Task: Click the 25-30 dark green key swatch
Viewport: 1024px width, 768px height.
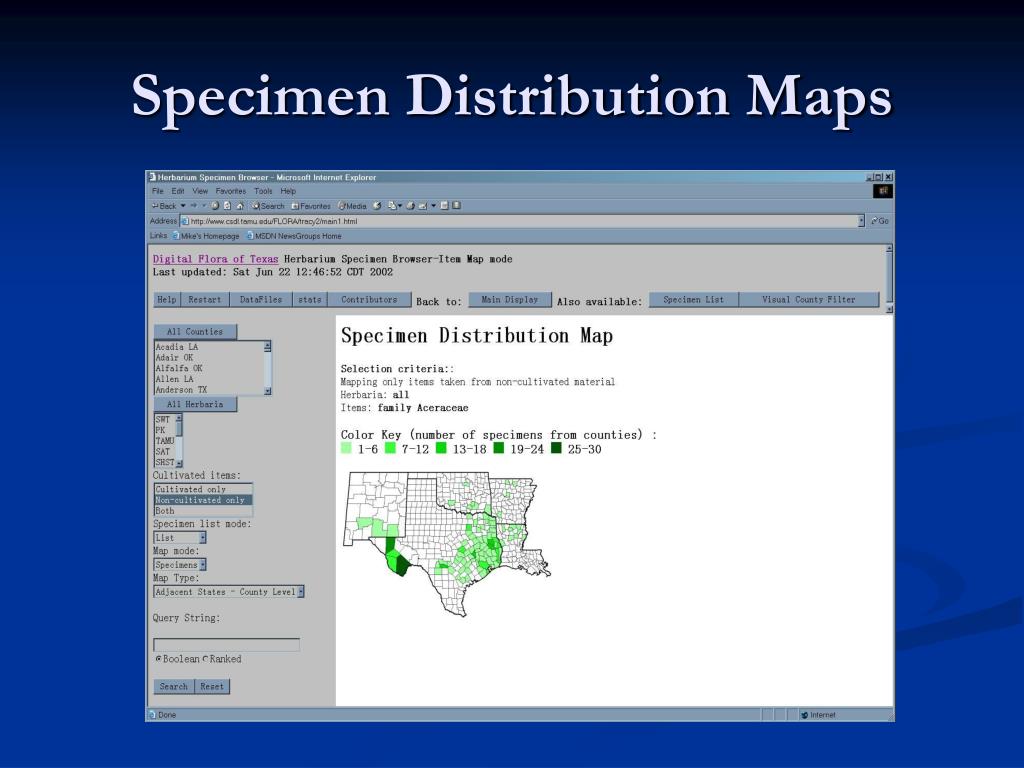Action: [556, 448]
